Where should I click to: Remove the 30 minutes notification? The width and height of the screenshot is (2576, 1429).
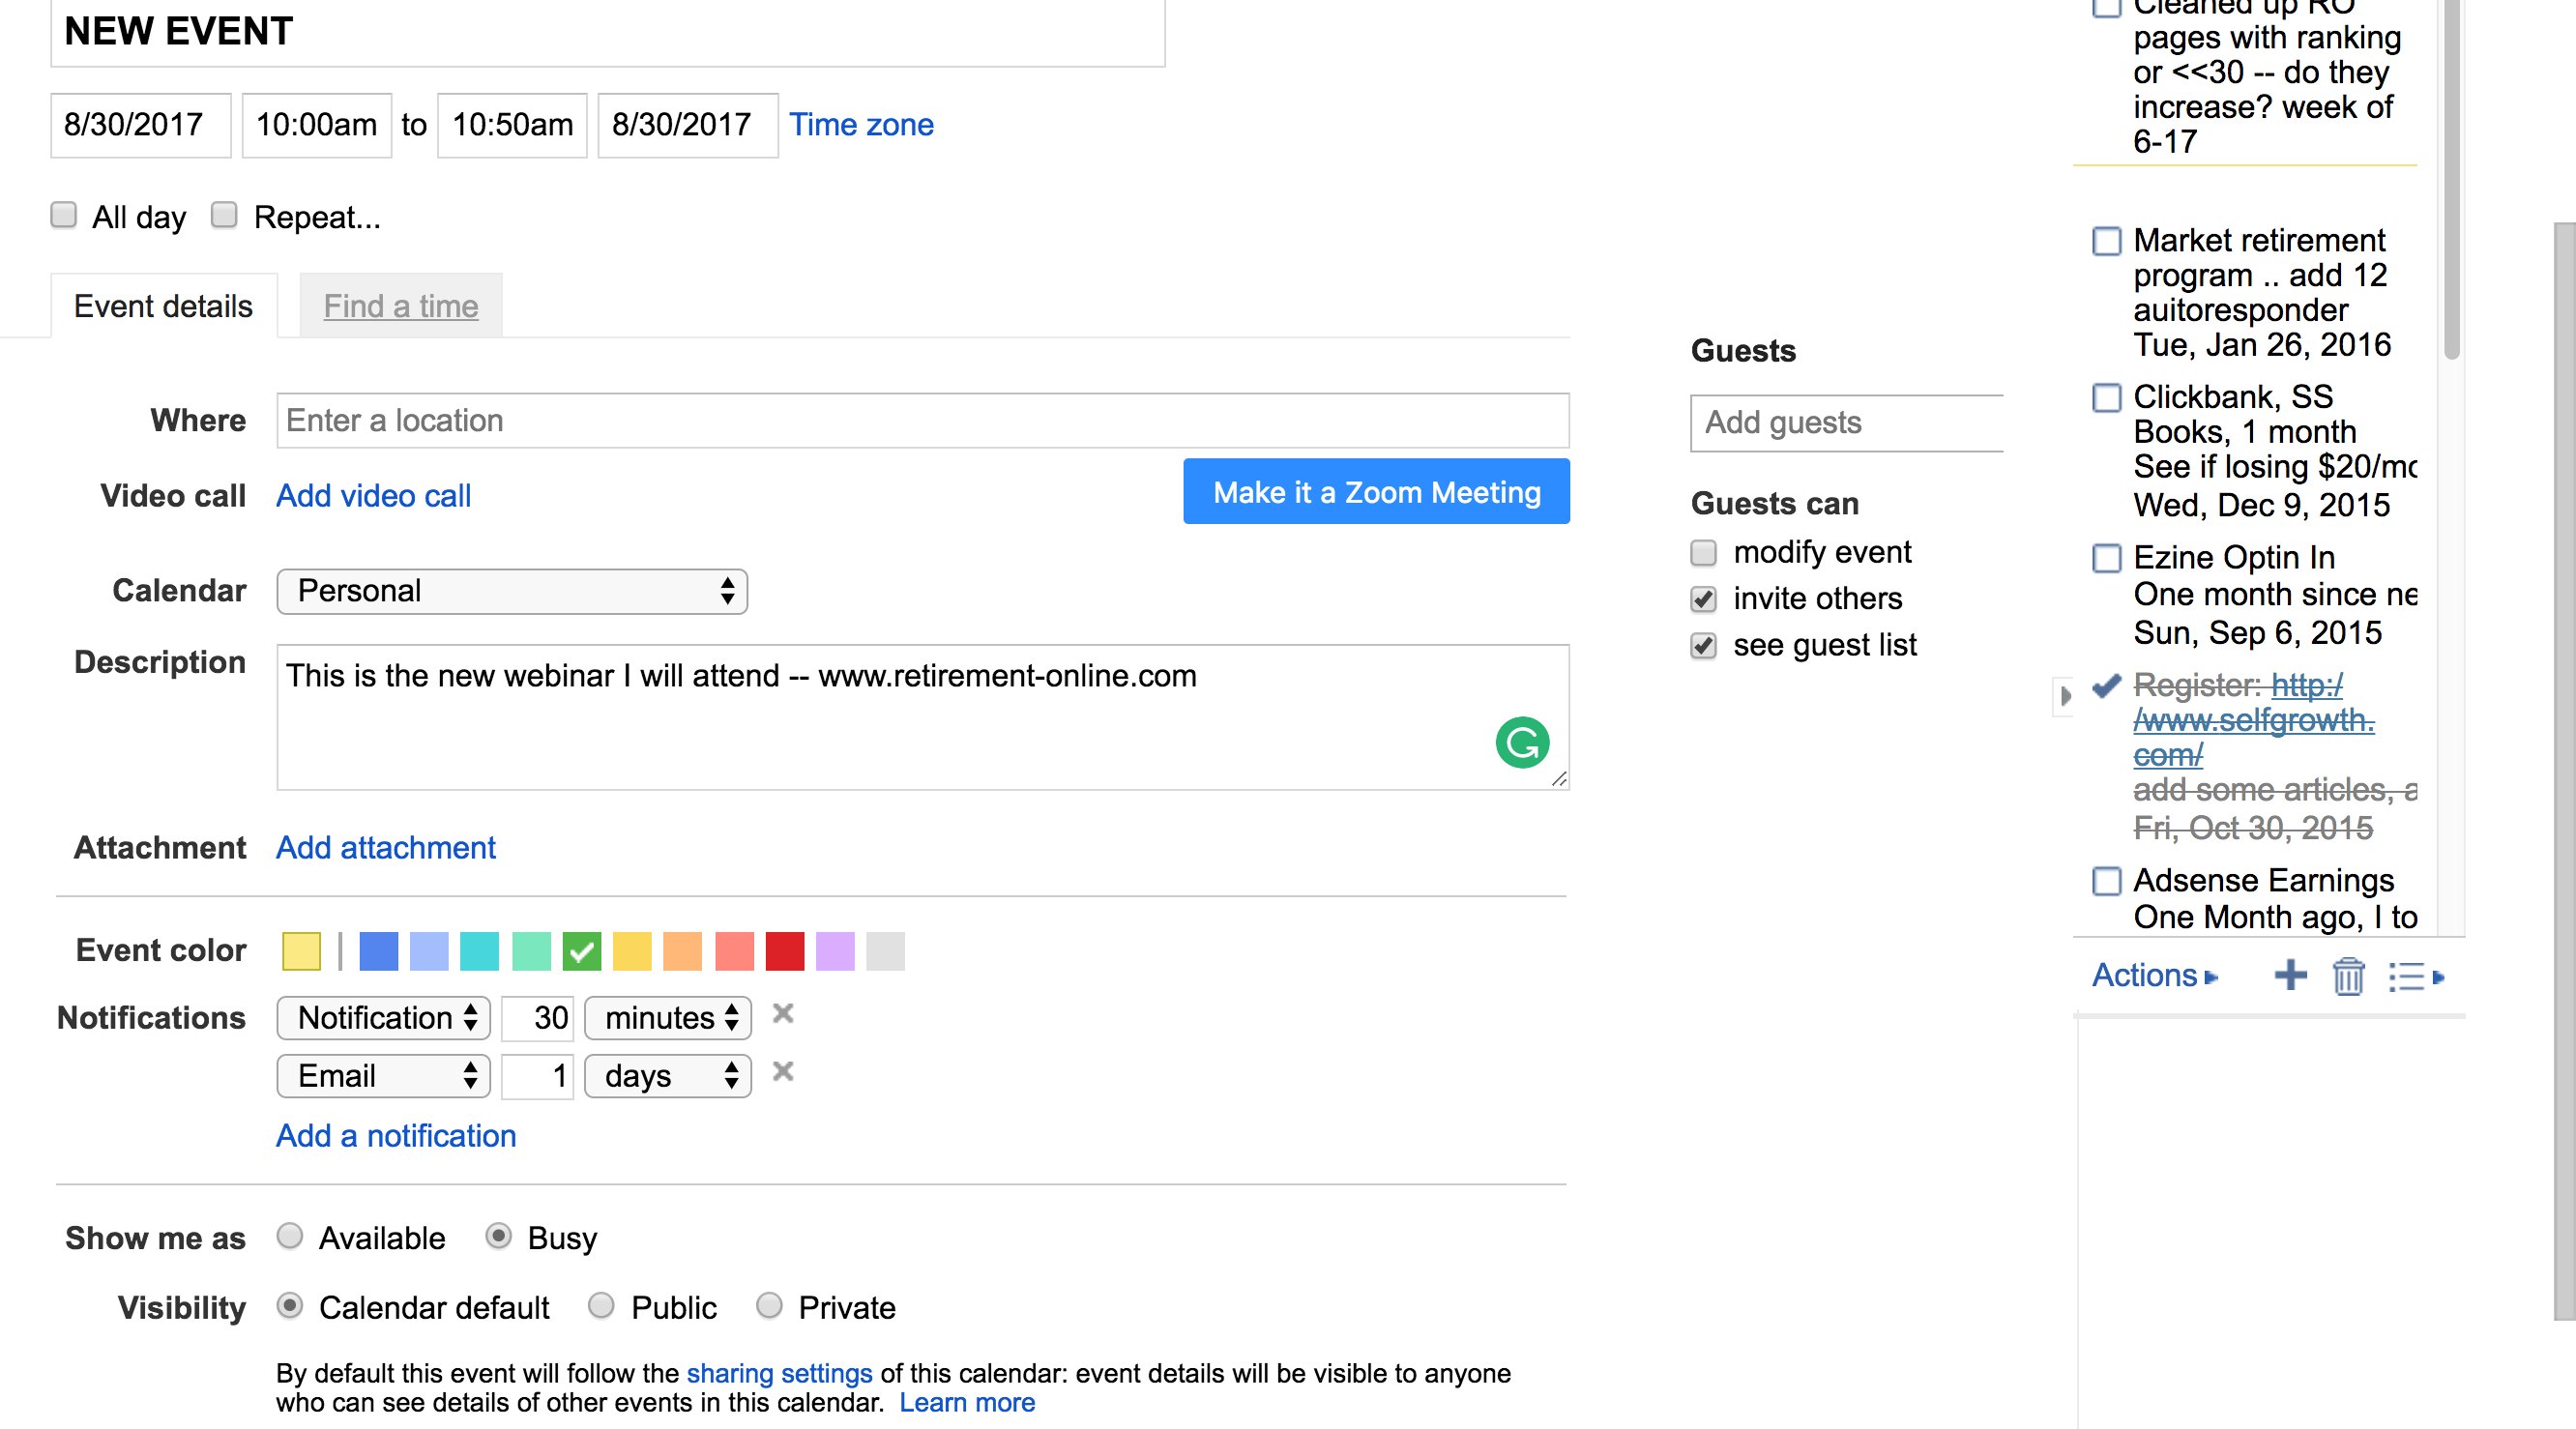pyautogui.click(x=783, y=1014)
